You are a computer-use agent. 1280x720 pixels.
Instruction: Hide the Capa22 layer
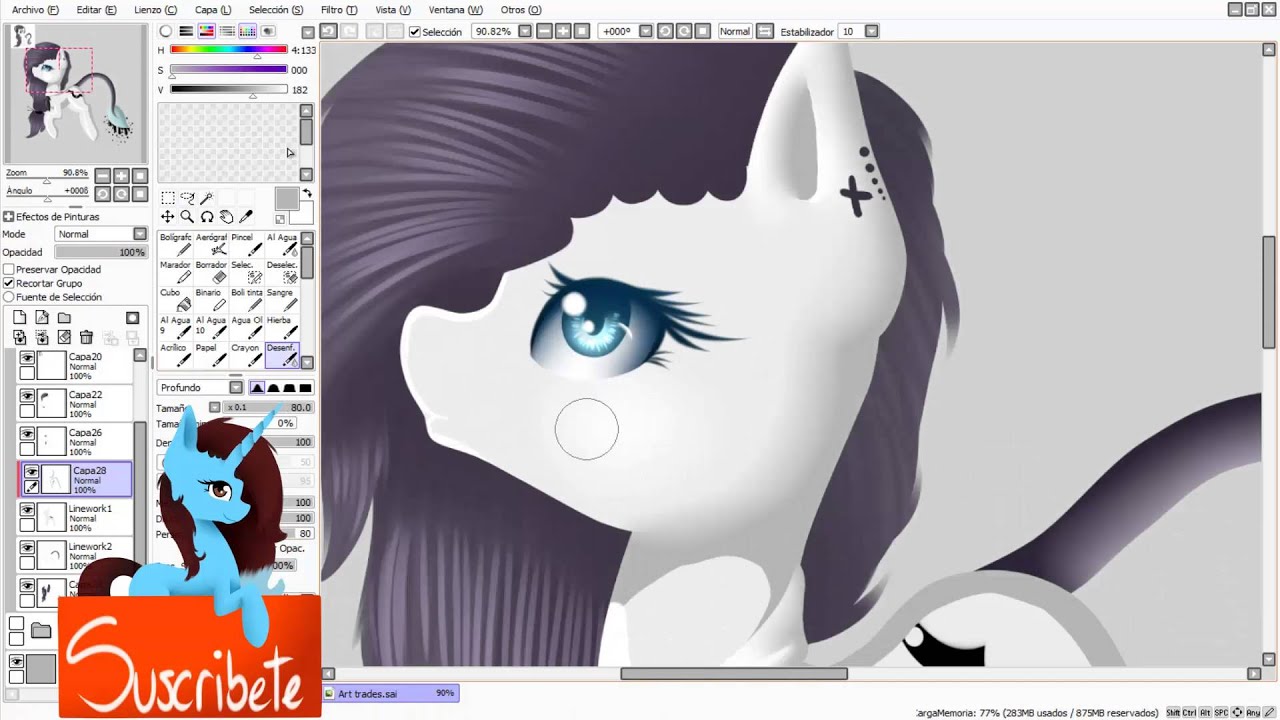27,396
